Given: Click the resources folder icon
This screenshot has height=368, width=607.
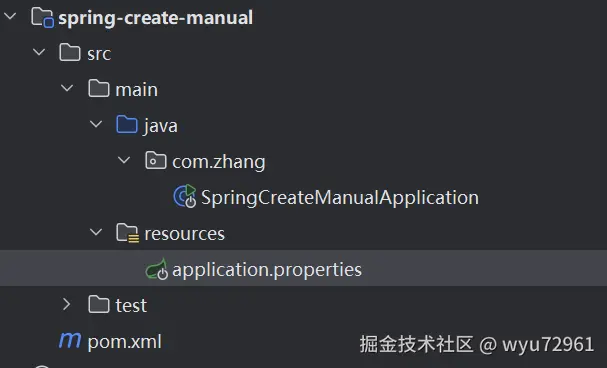Looking at the screenshot, I should point(127,233).
